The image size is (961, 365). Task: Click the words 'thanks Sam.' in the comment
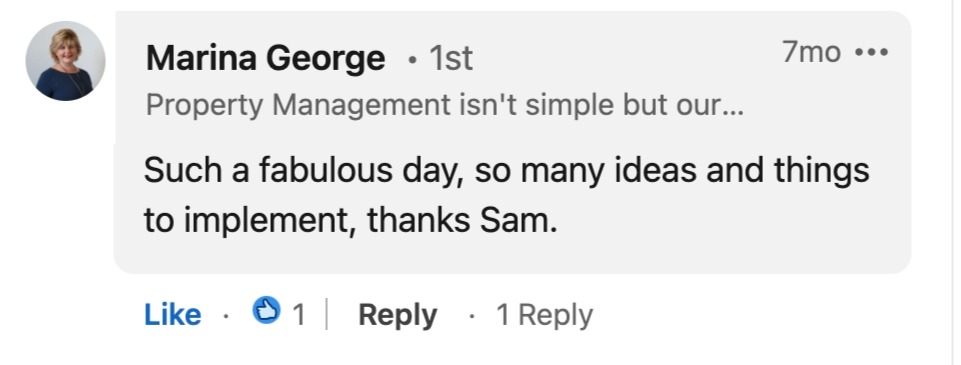(x=462, y=221)
